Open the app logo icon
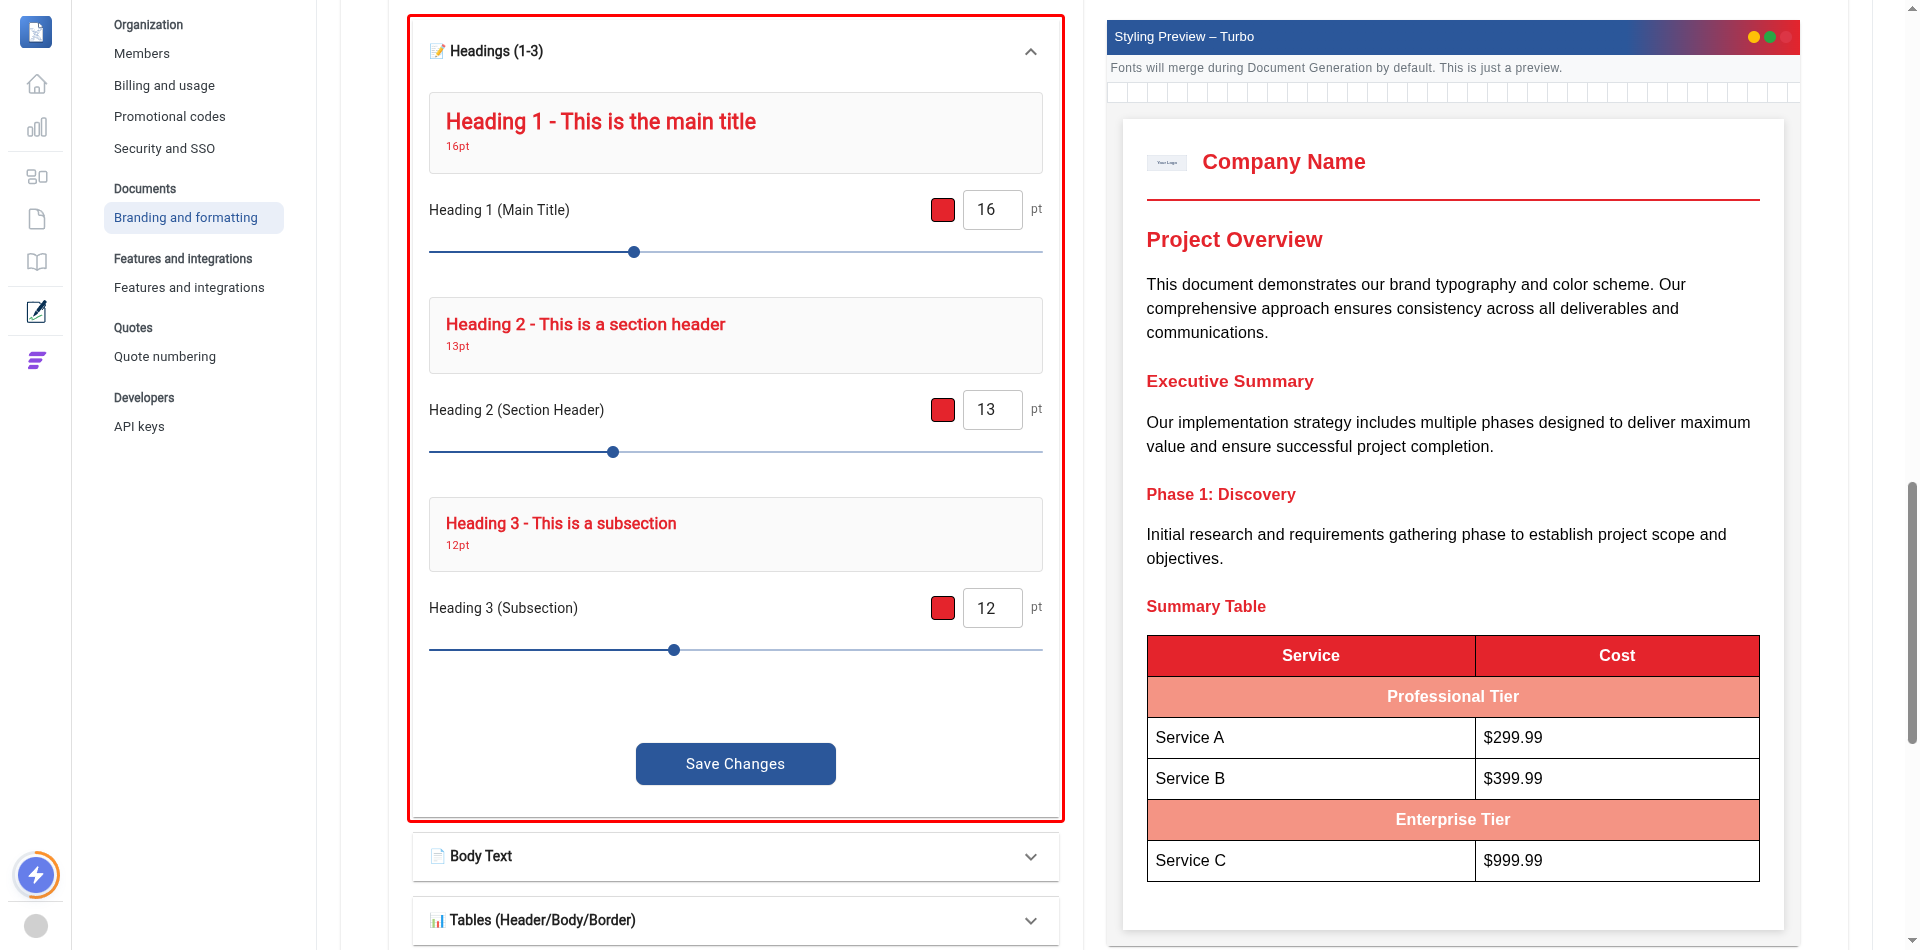 tap(36, 32)
